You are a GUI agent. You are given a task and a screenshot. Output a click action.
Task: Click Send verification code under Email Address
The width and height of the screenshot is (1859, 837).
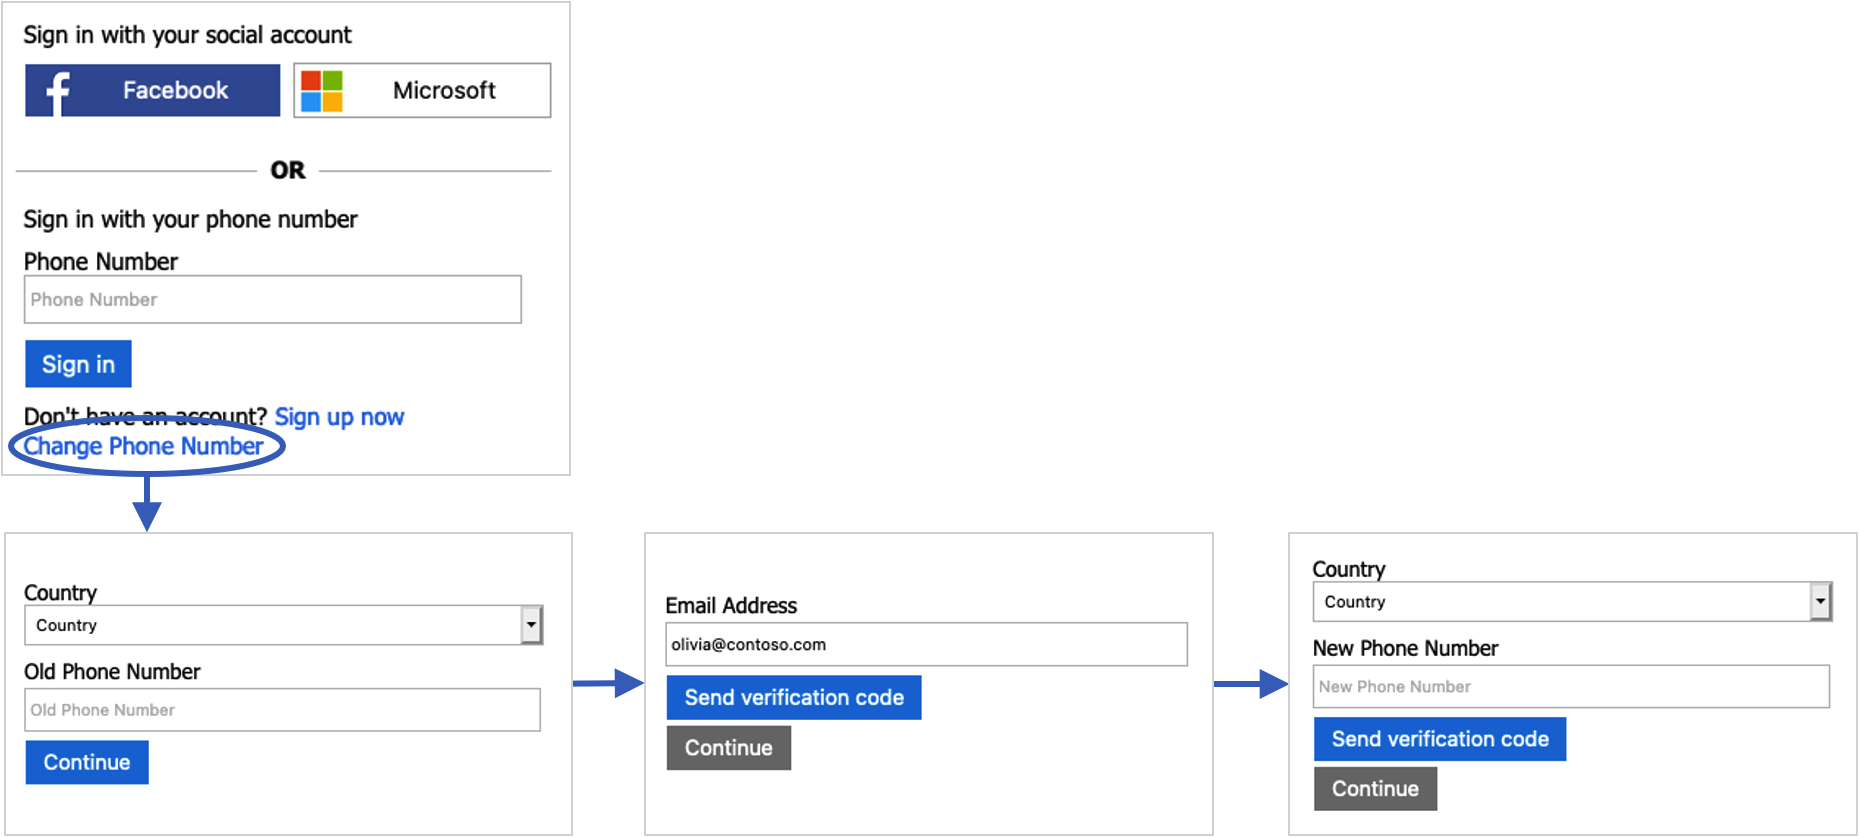pos(794,697)
